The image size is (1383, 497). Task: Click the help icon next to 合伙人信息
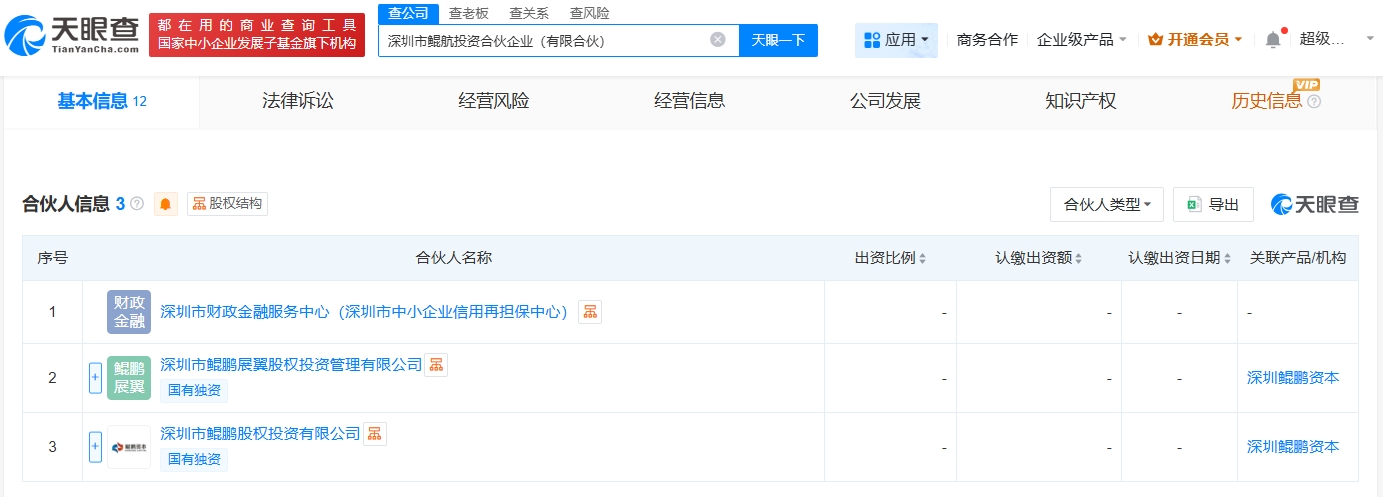pyautogui.click(x=137, y=204)
